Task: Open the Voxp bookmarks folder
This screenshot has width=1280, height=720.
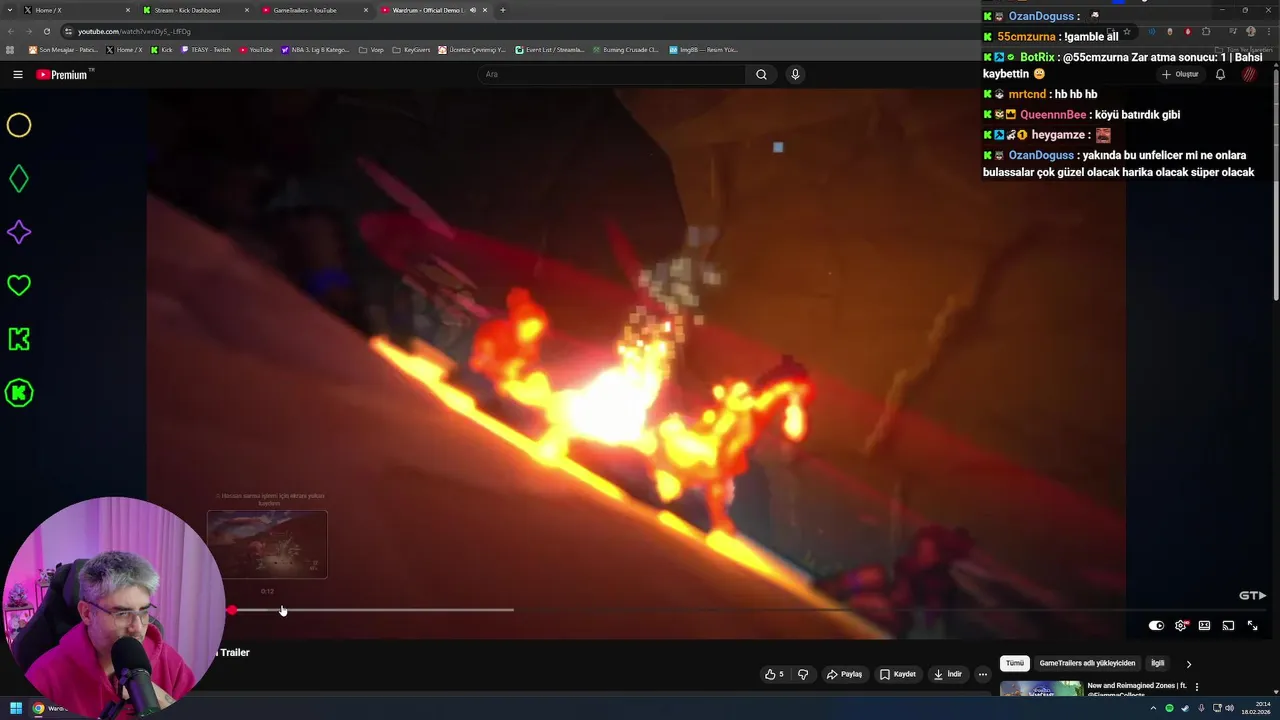Action: pos(371,49)
